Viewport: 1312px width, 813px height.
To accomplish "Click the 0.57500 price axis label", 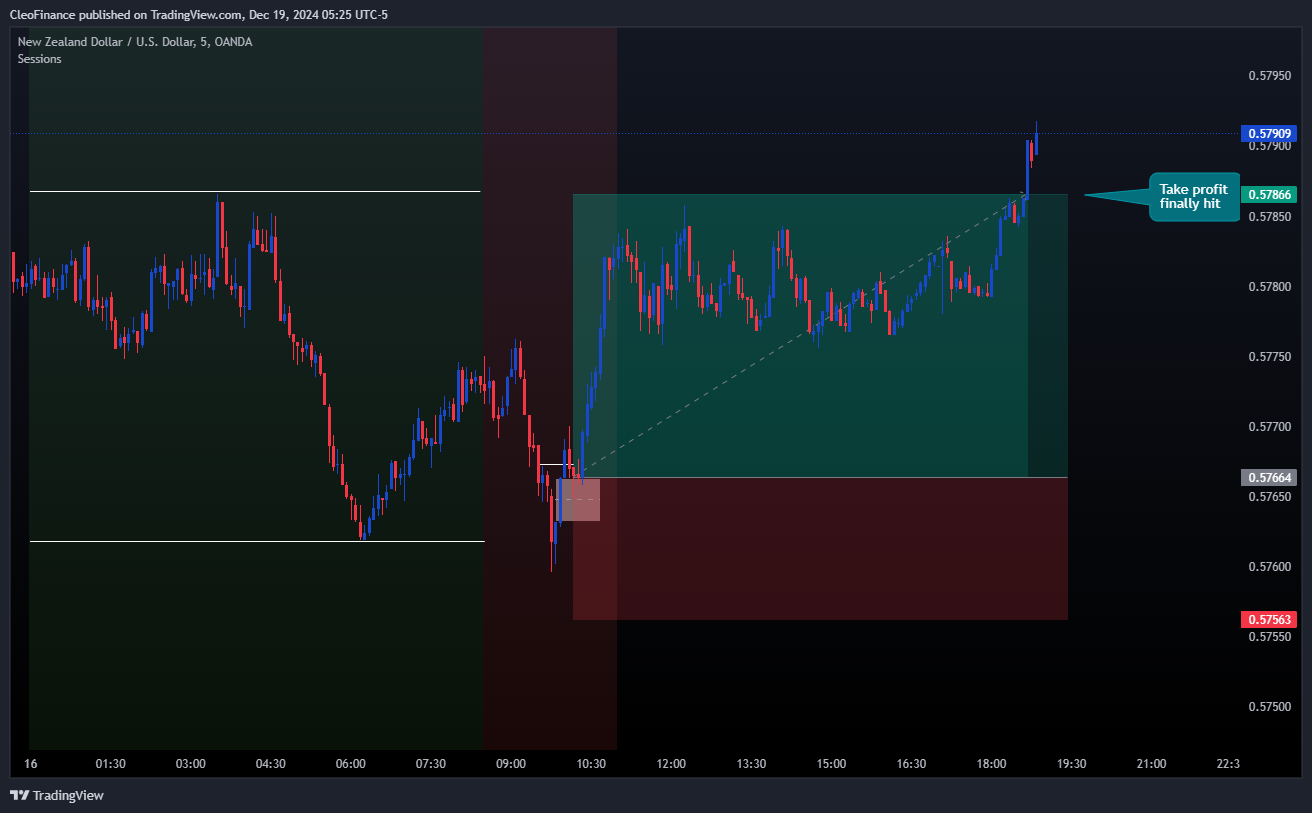I will pos(1270,707).
